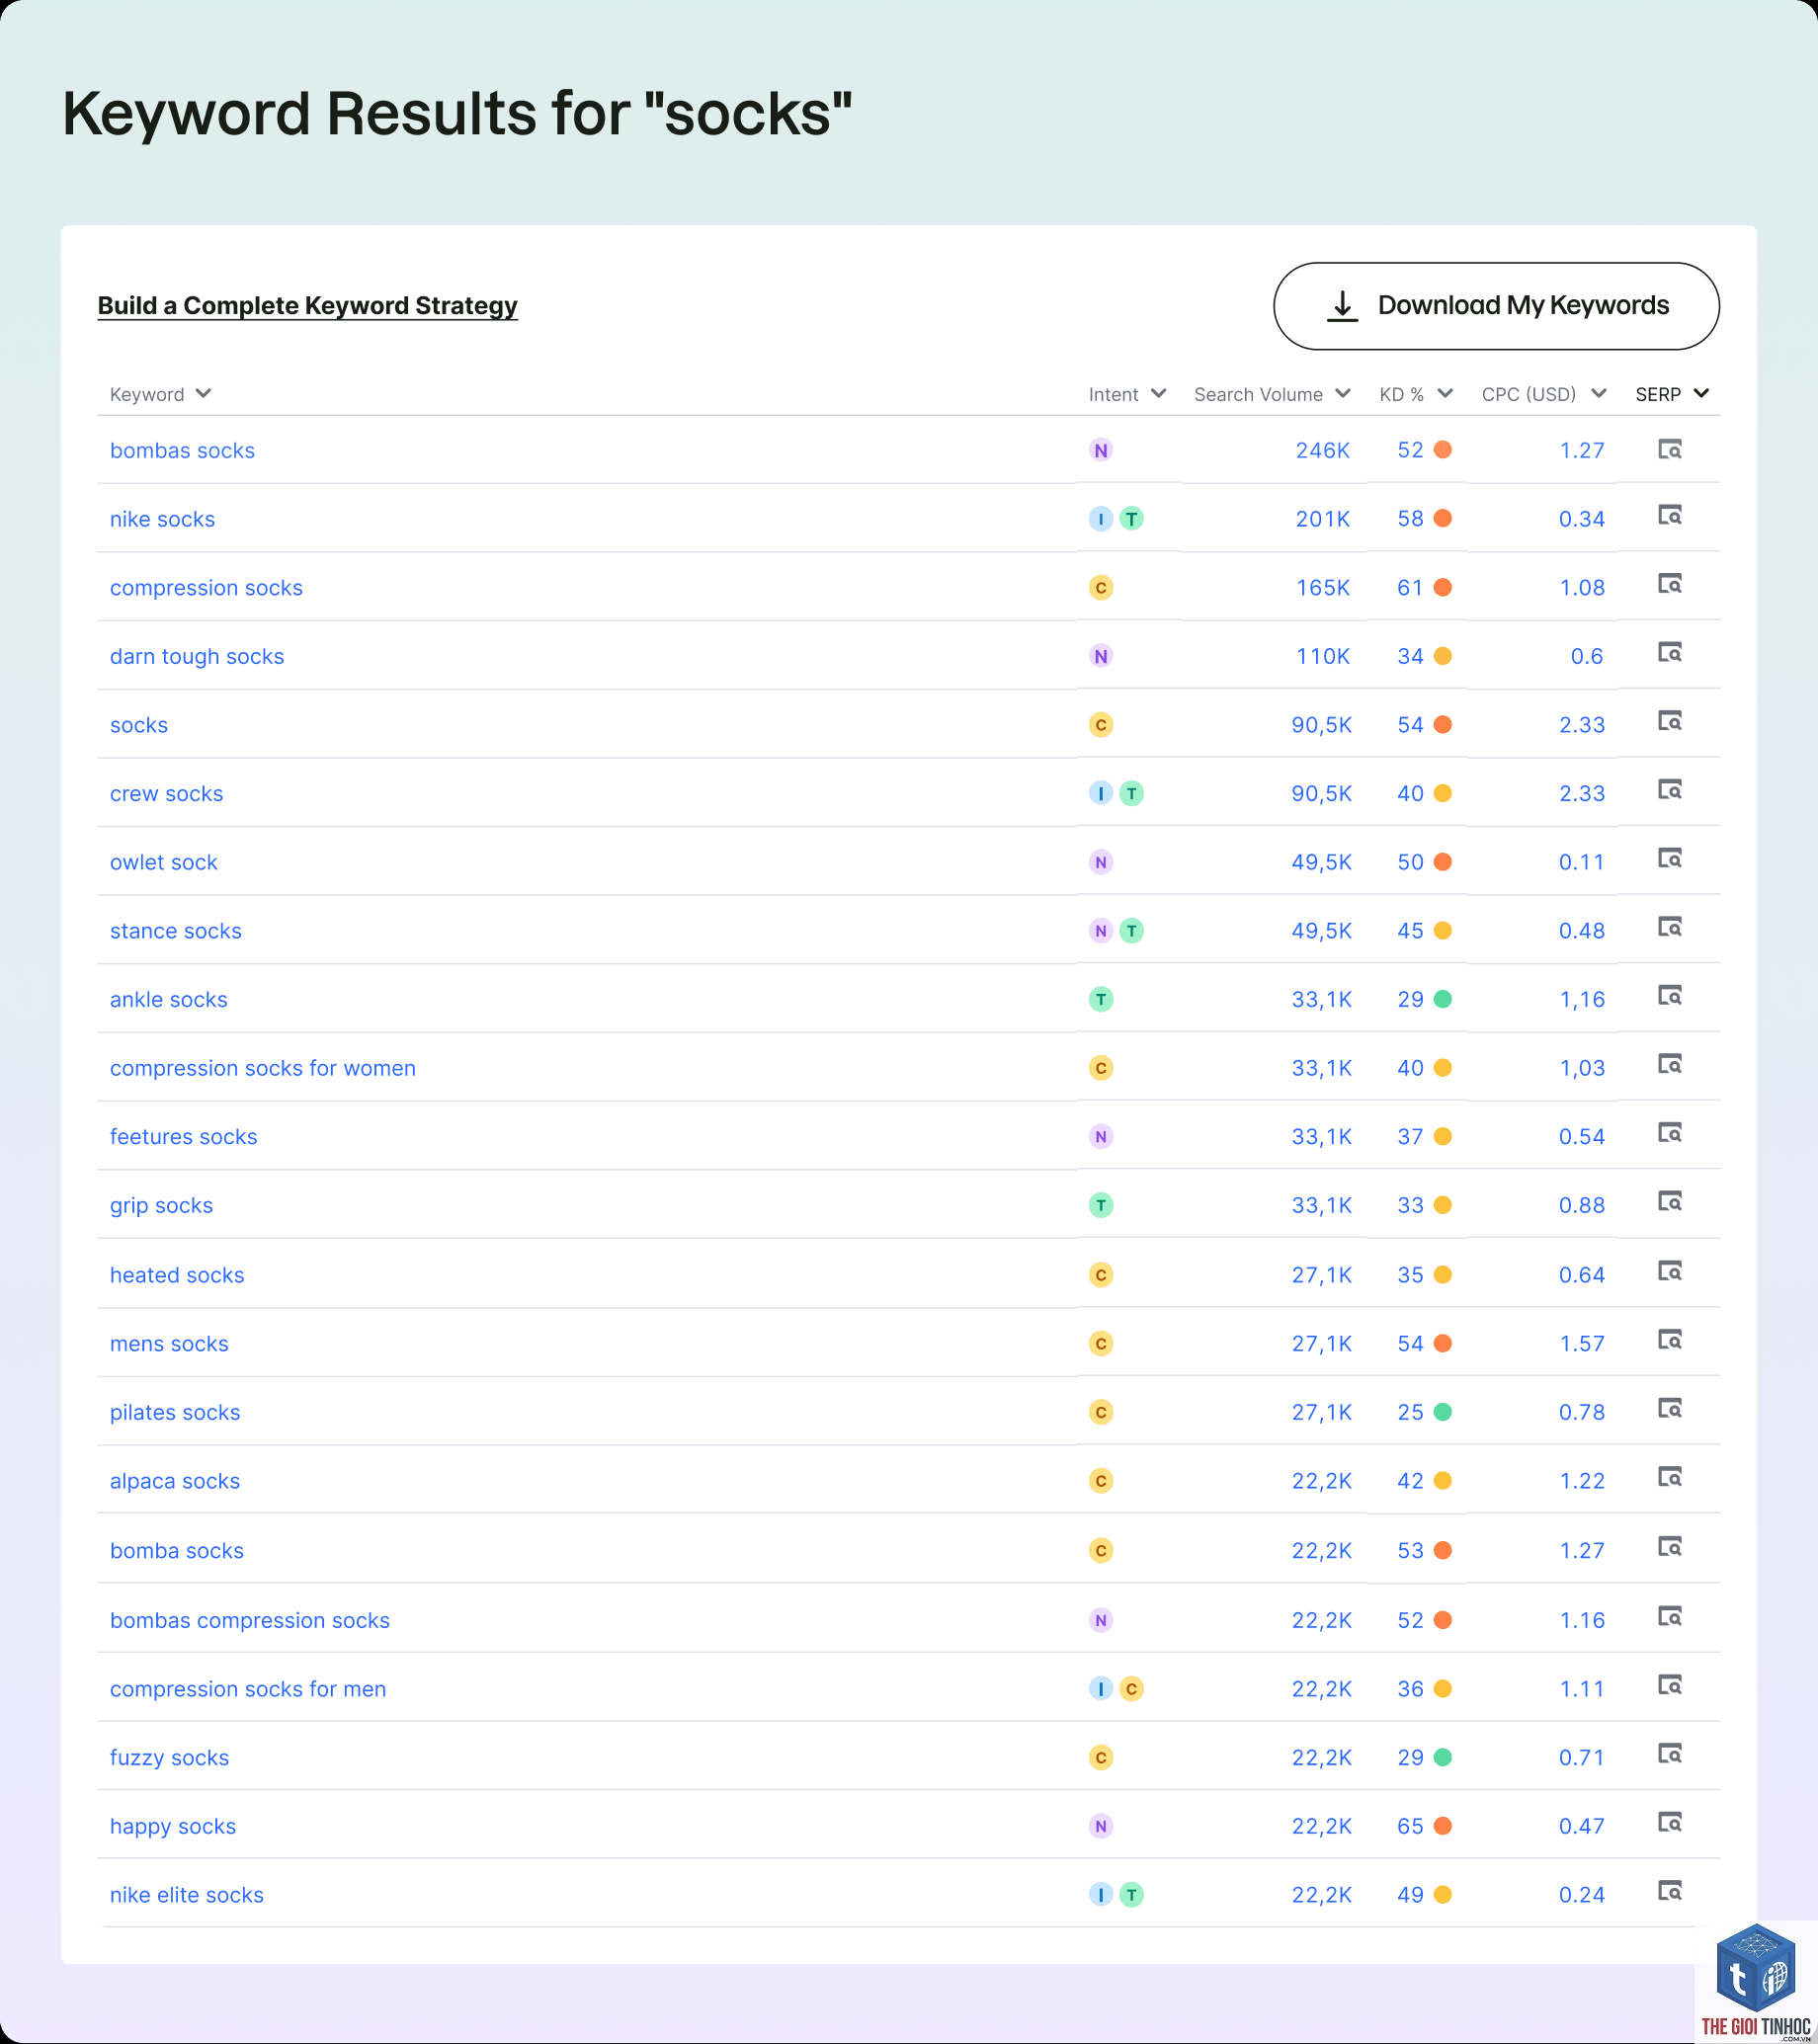The height and width of the screenshot is (2044, 1818).
Task: Click CPC value 0.71 for fuzzy socks
Action: pyautogui.click(x=1581, y=1757)
